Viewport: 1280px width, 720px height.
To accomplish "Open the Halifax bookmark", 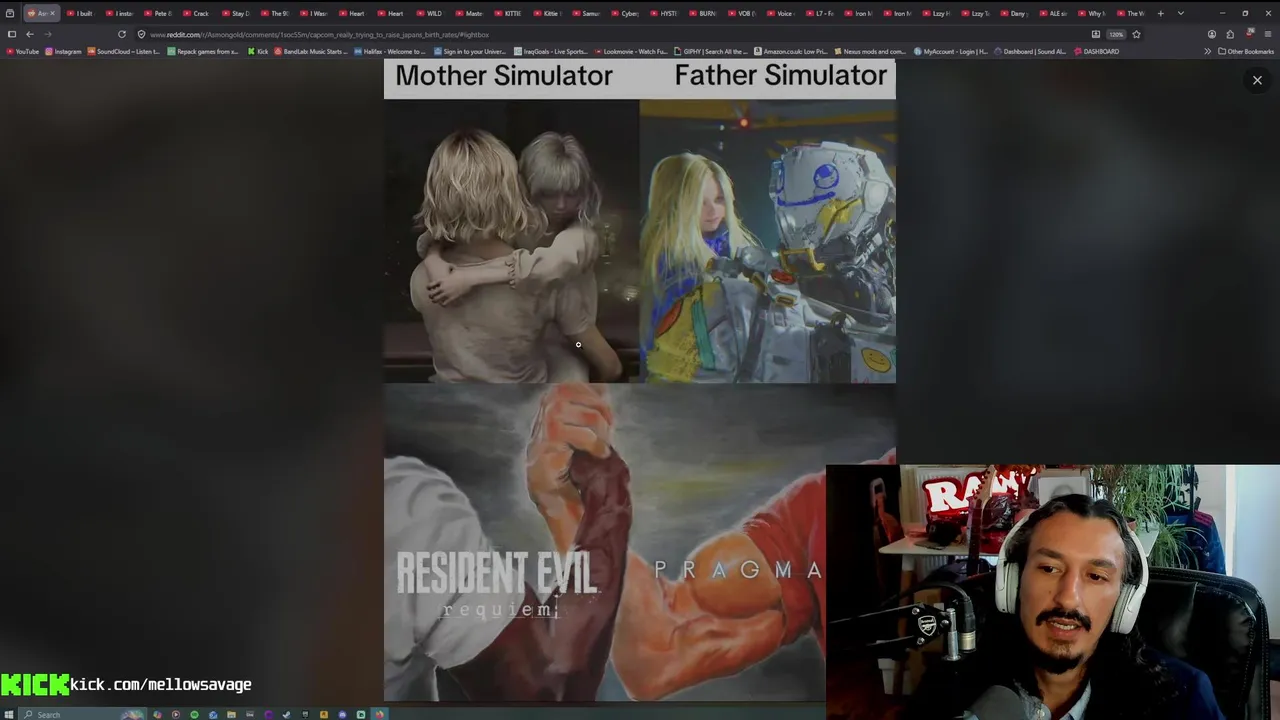I will pos(390,51).
